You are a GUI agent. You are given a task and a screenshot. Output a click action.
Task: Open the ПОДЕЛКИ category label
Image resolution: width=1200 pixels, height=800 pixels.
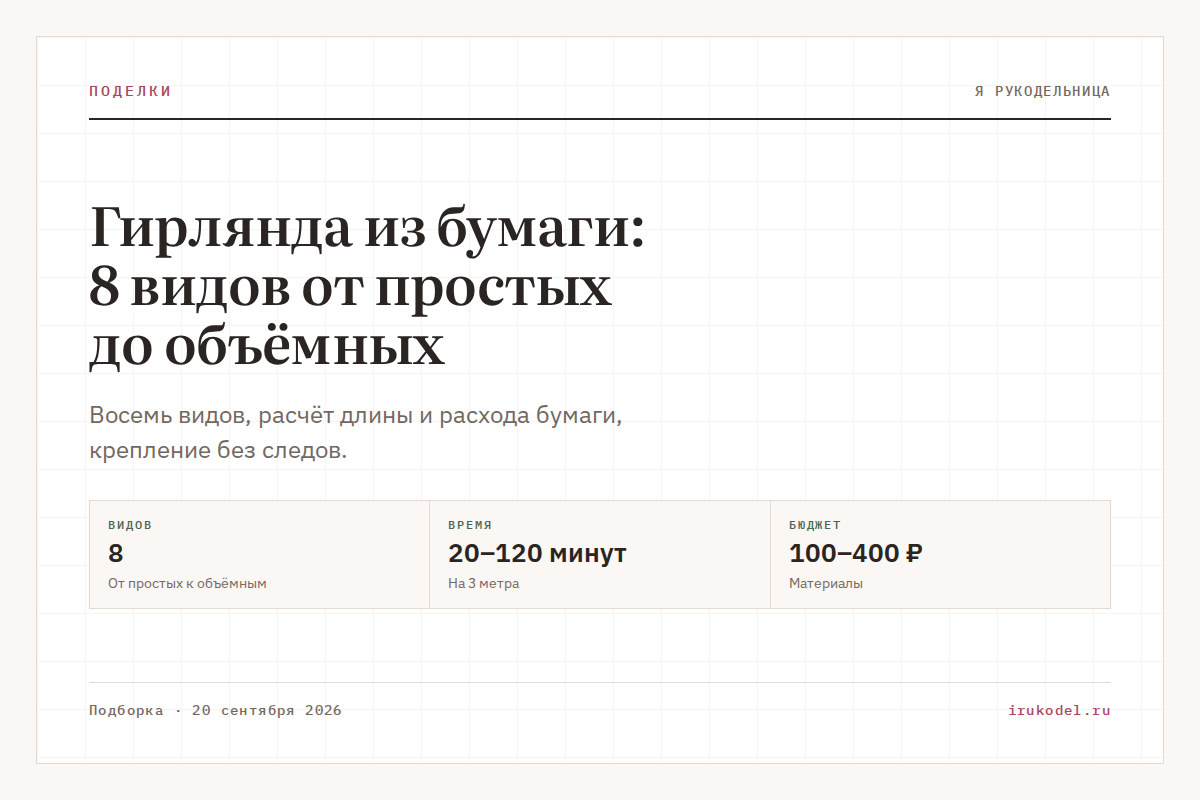click(130, 91)
